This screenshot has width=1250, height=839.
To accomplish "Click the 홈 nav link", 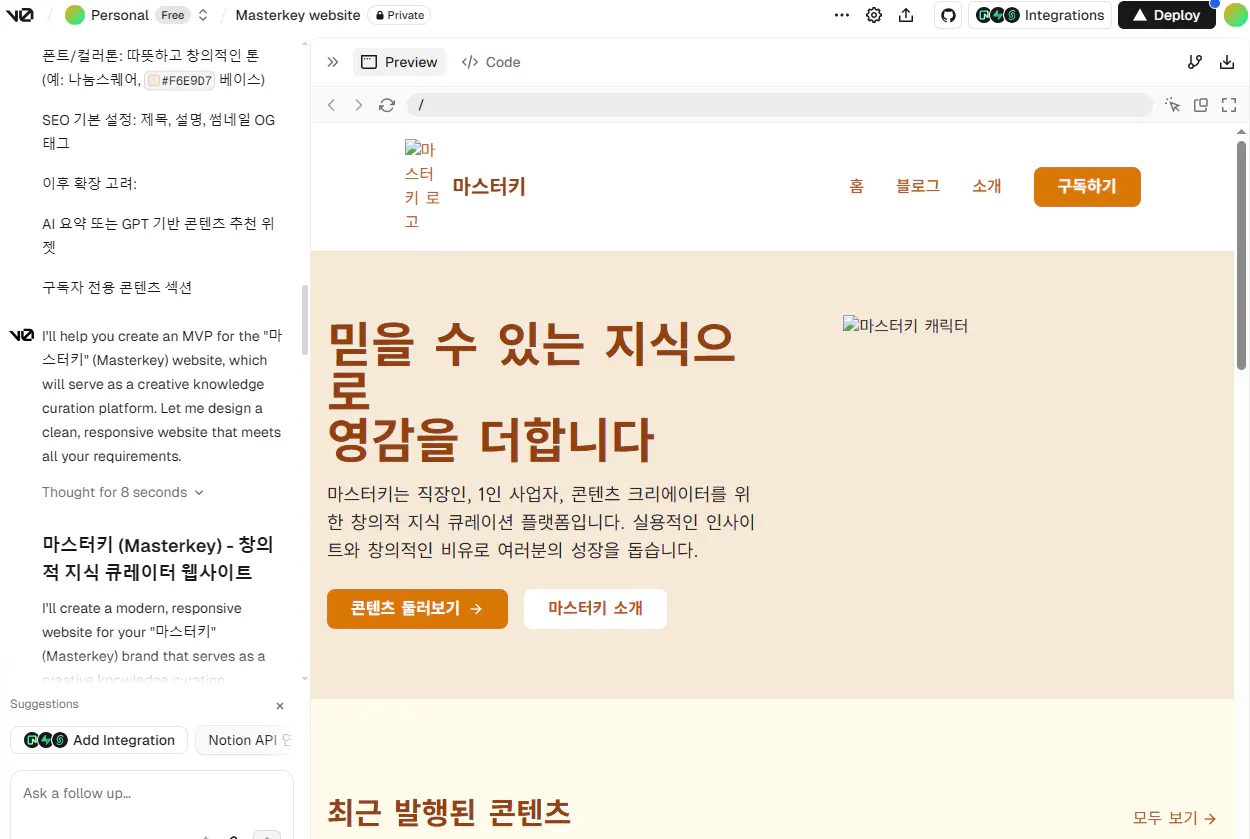I will [856, 186].
